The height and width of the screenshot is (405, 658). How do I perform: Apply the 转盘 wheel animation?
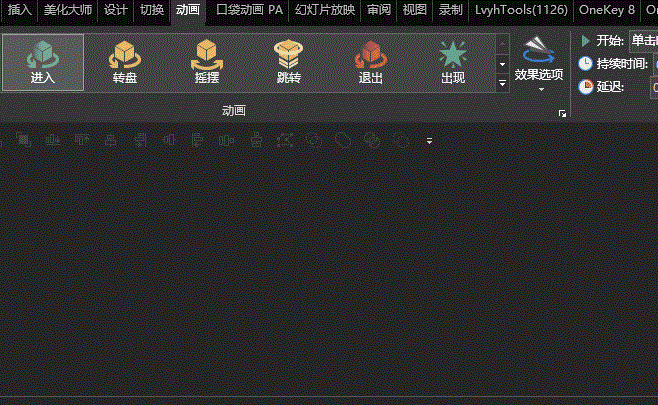pos(124,62)
